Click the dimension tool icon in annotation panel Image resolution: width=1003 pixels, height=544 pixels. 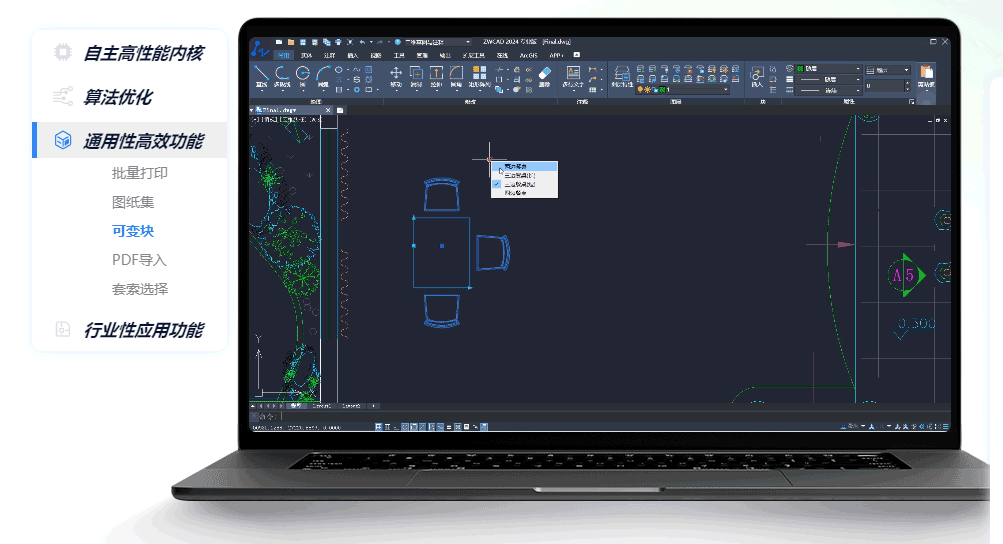tap(592, 69)
